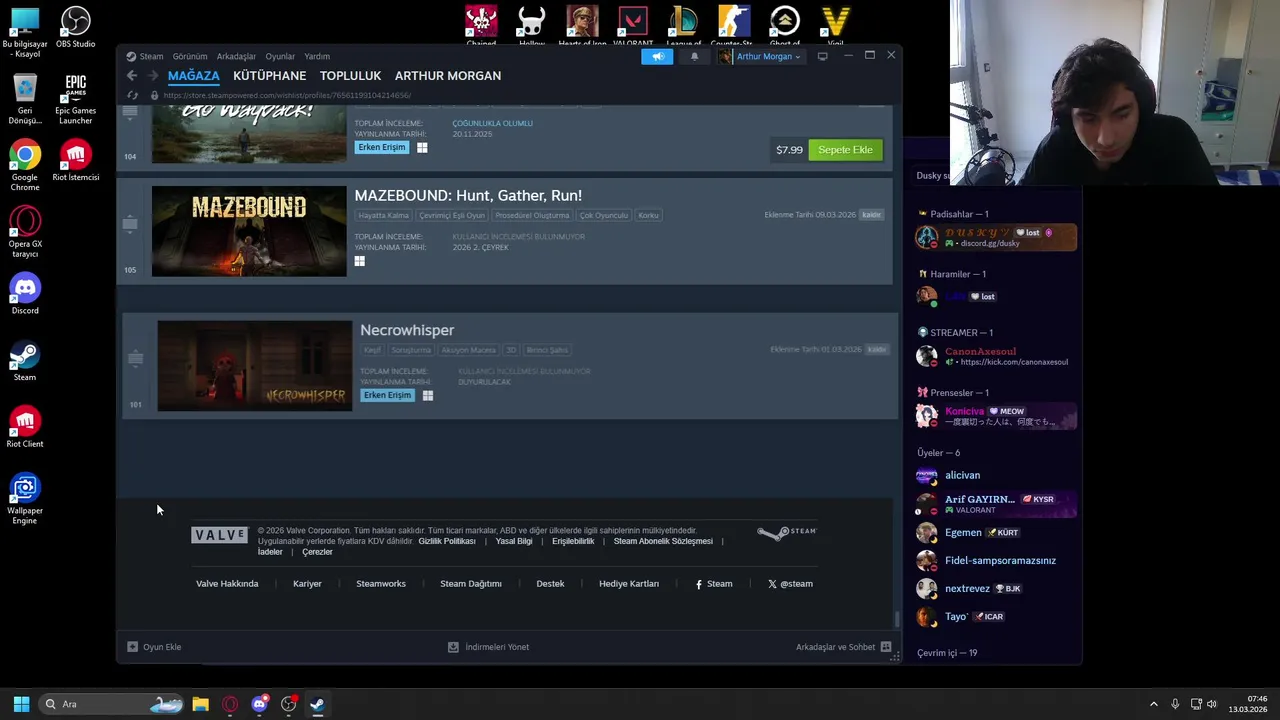The image size is (1280, 720).
Task: Switch Steam to Big Picture mode icon
Action: point(823,56)
